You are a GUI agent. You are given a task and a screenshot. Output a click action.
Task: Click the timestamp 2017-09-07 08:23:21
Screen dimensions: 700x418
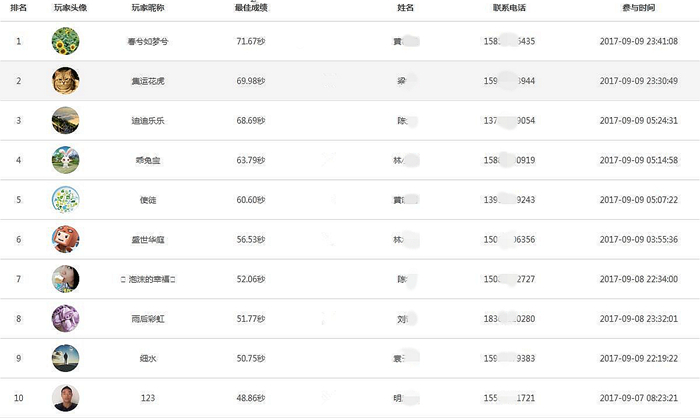(x=638, y=398)
